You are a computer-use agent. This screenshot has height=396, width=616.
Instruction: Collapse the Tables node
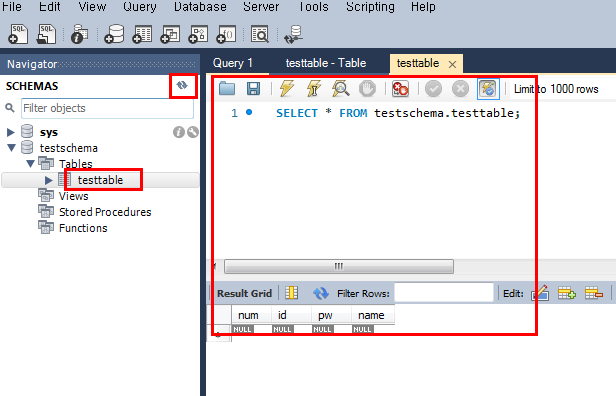pyautogui.click(x=30, y=163)
